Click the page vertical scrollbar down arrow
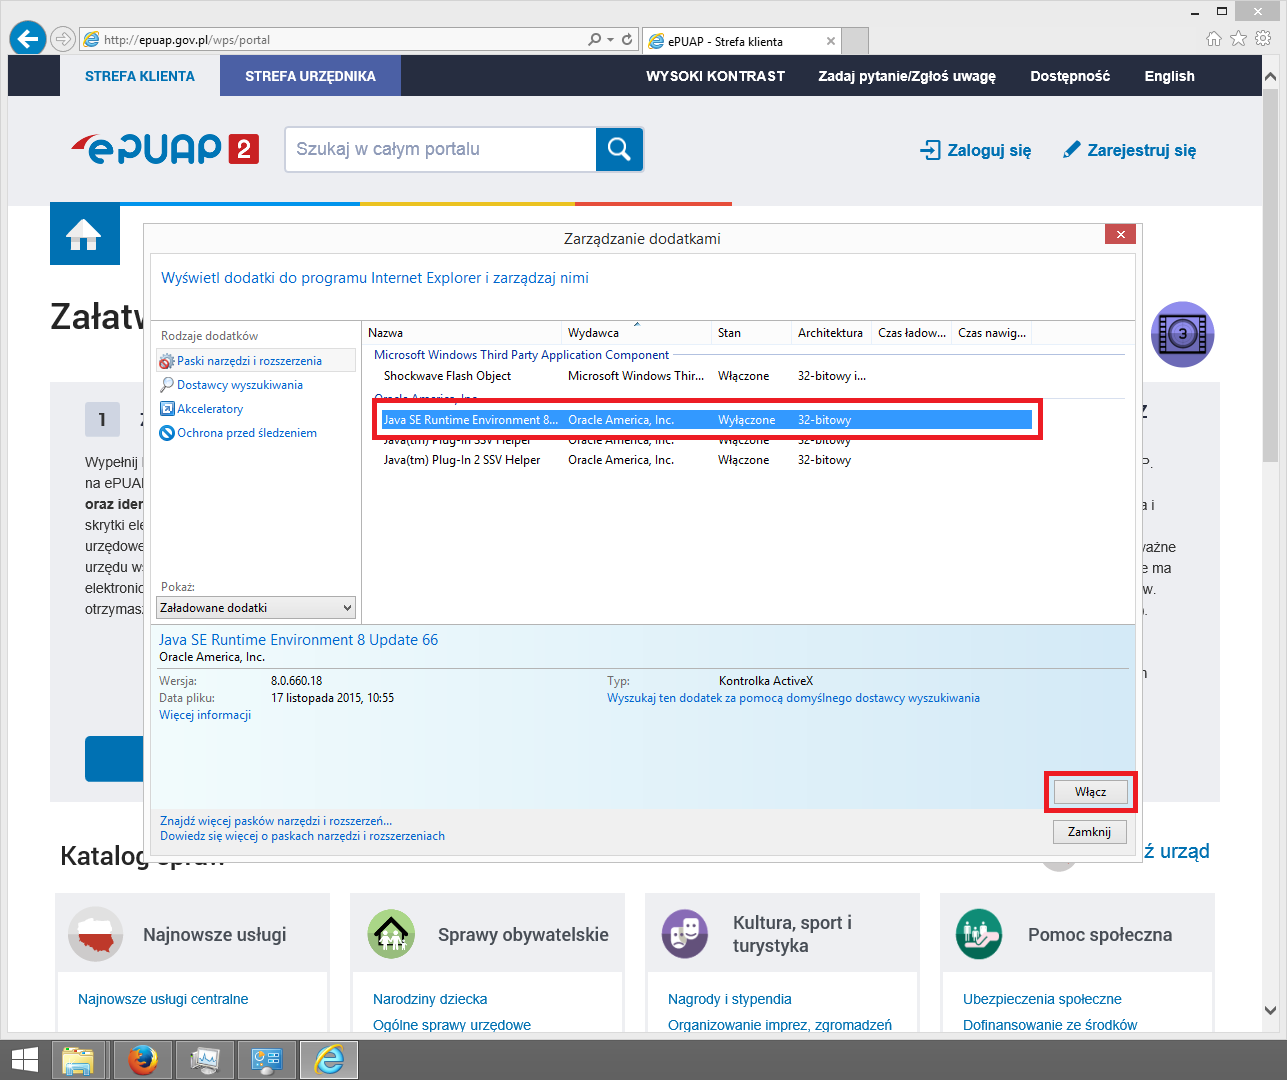The height and width of the screenshot is (1080, 1287). click(1270, 1011)
